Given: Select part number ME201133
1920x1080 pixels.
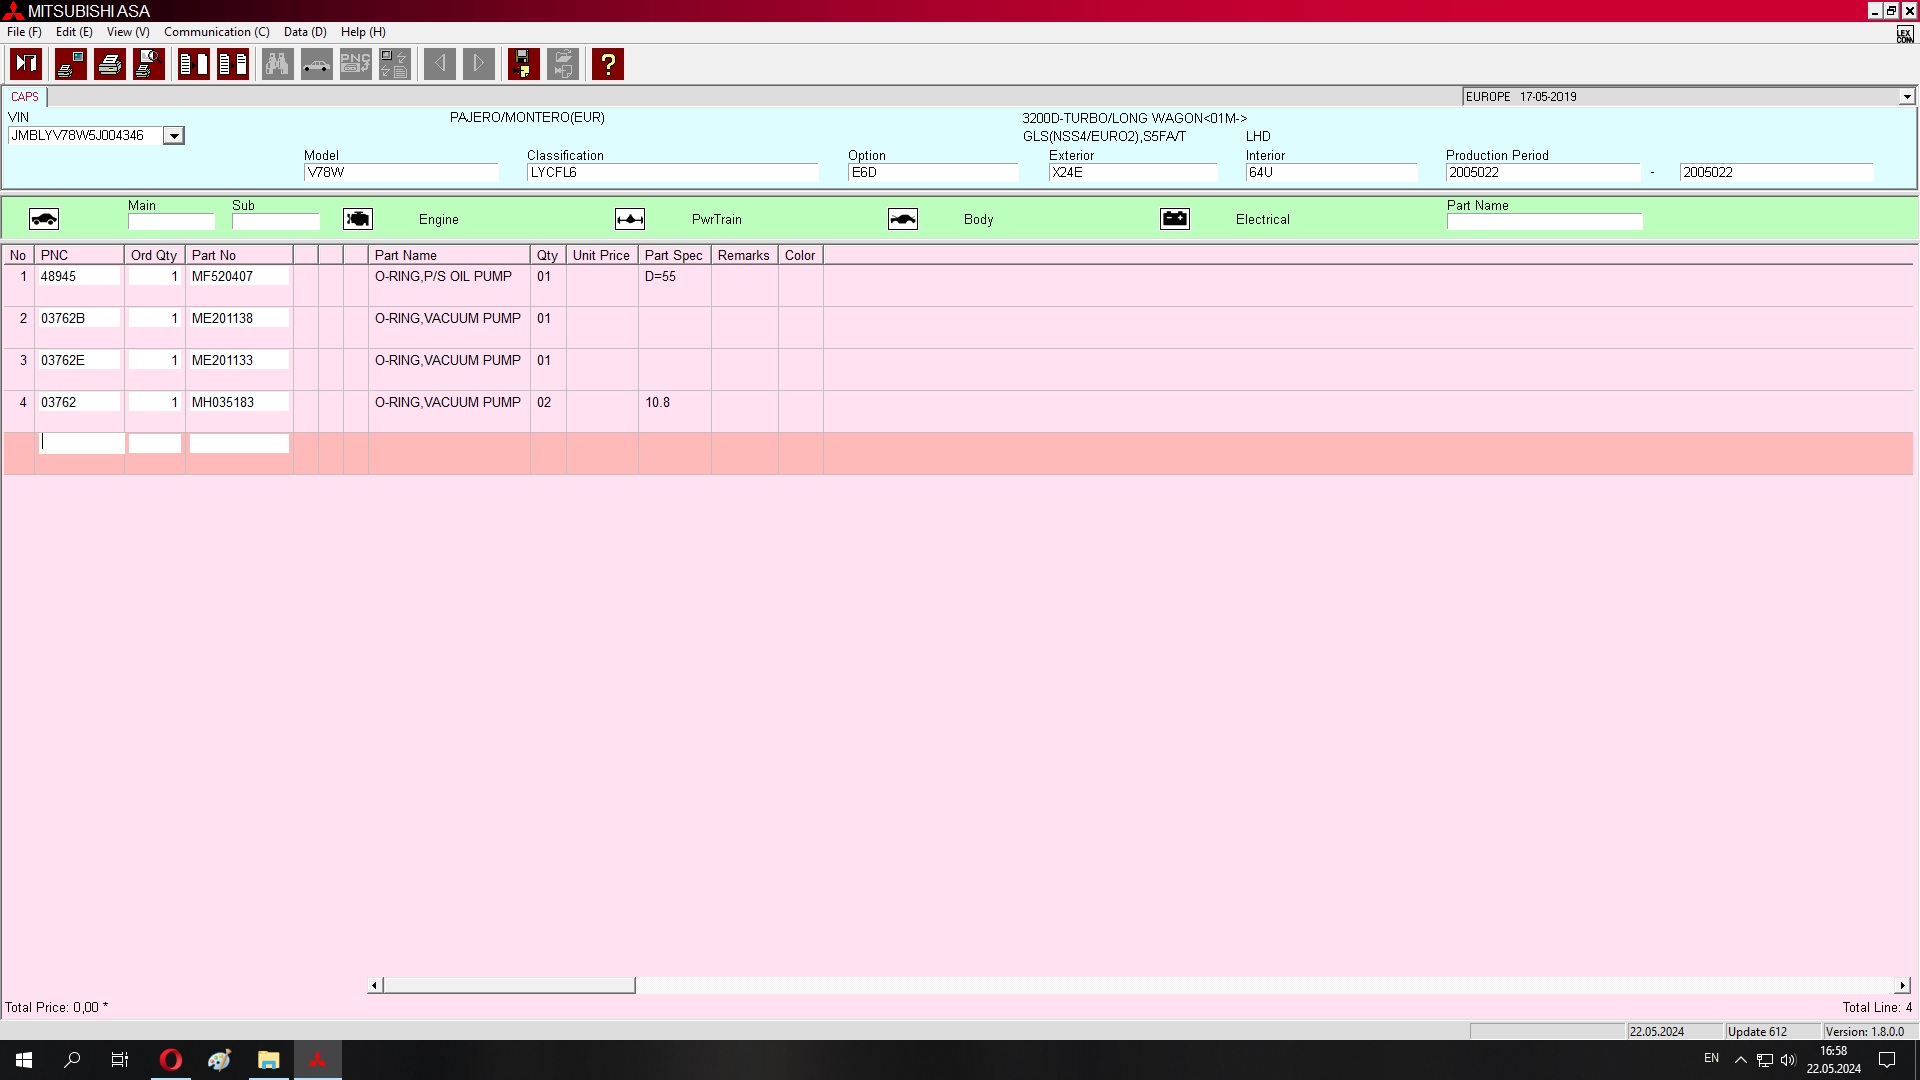Looking at the screenshot, I should click(x=239, y=361).
